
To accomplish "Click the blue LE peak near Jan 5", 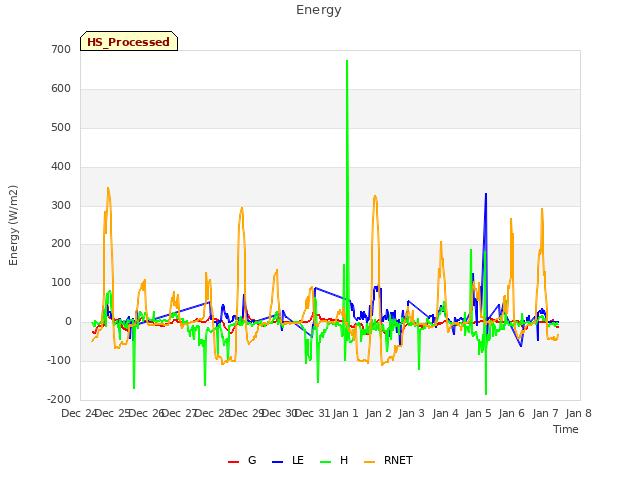I will coord(486,194).
